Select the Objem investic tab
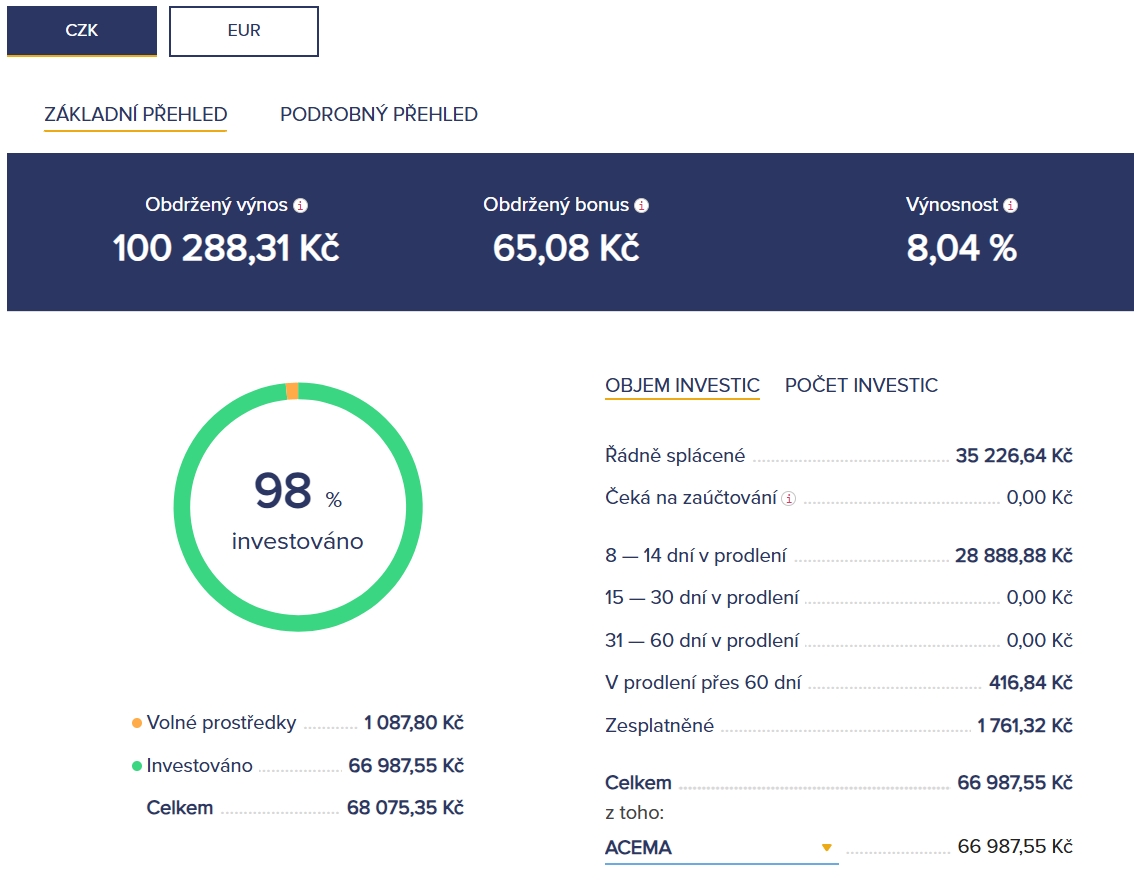 [682, 385]
